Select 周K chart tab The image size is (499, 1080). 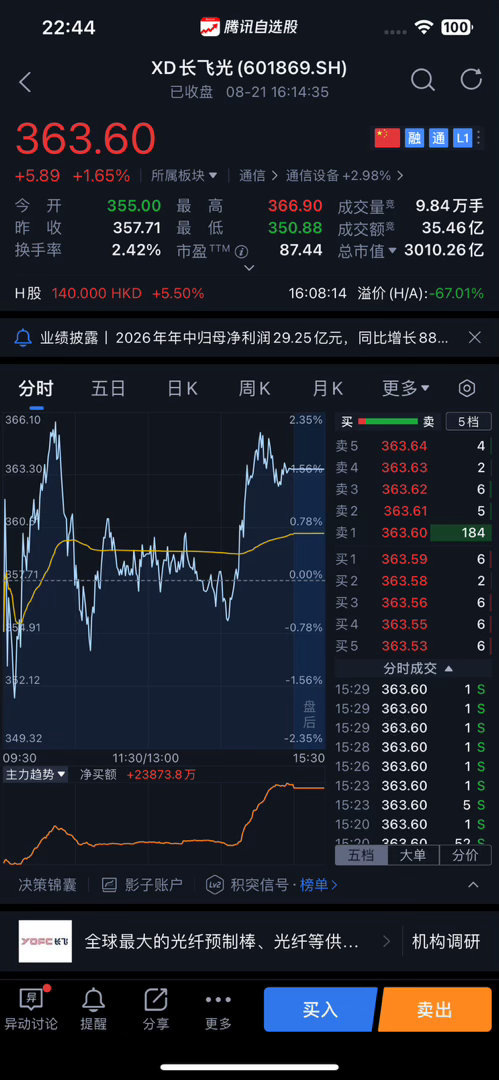click(254, 388)
